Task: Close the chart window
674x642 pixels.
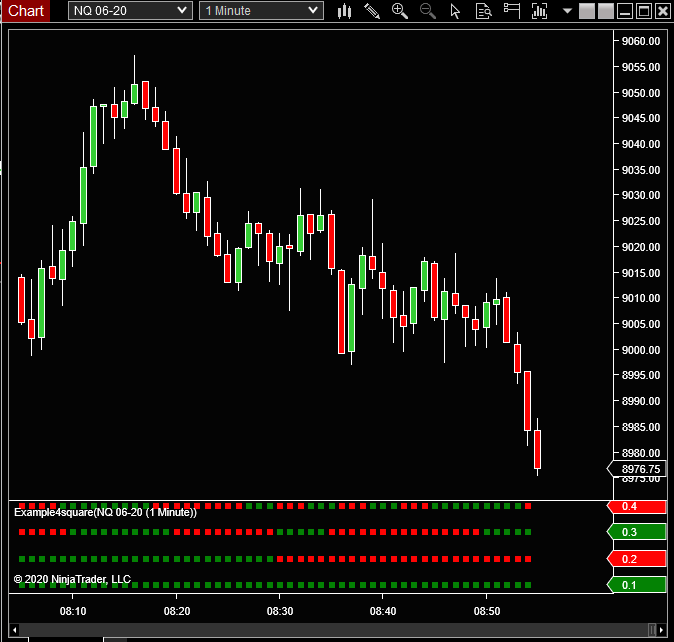Action: coord(663,11)
